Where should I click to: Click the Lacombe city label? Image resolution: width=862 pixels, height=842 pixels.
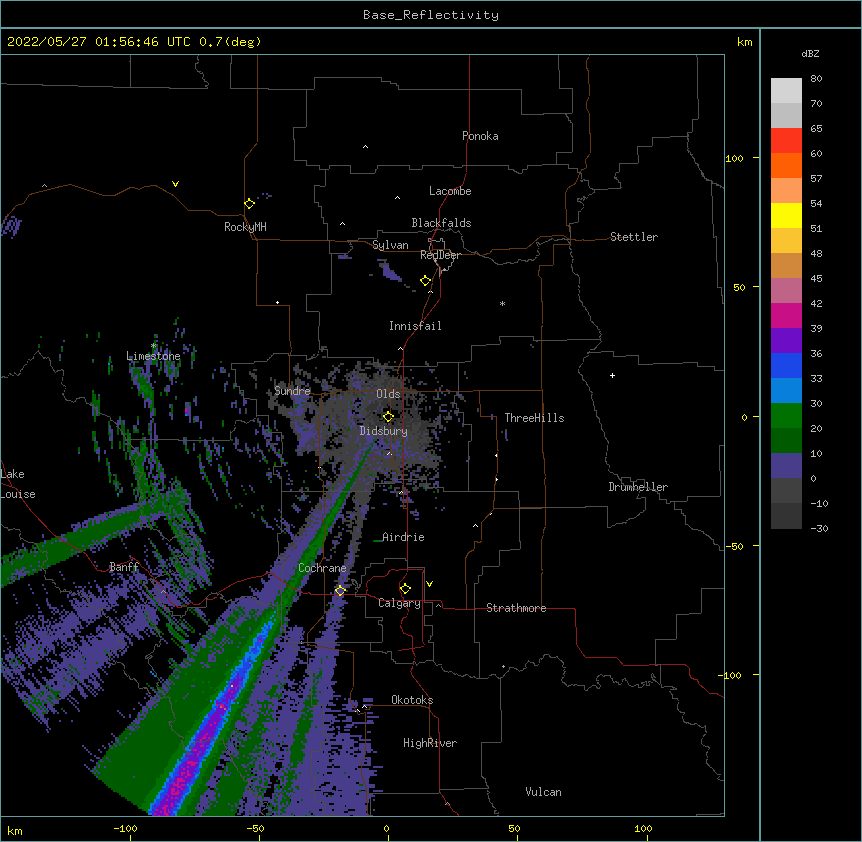pos(450,191)
